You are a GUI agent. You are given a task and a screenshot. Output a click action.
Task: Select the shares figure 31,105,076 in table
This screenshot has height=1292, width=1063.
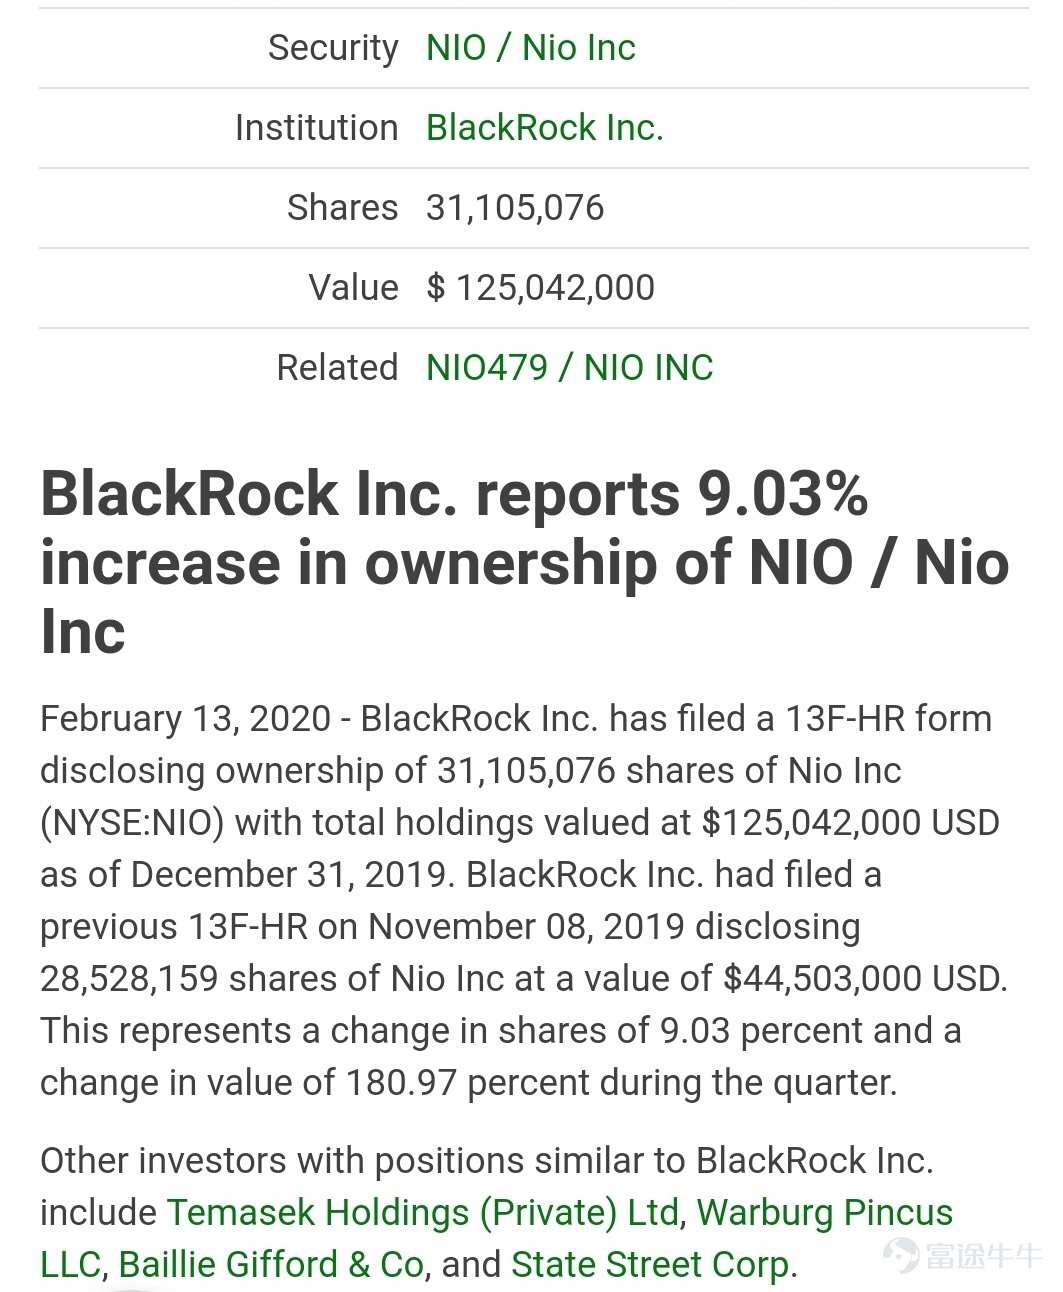[x=515, y=207]
